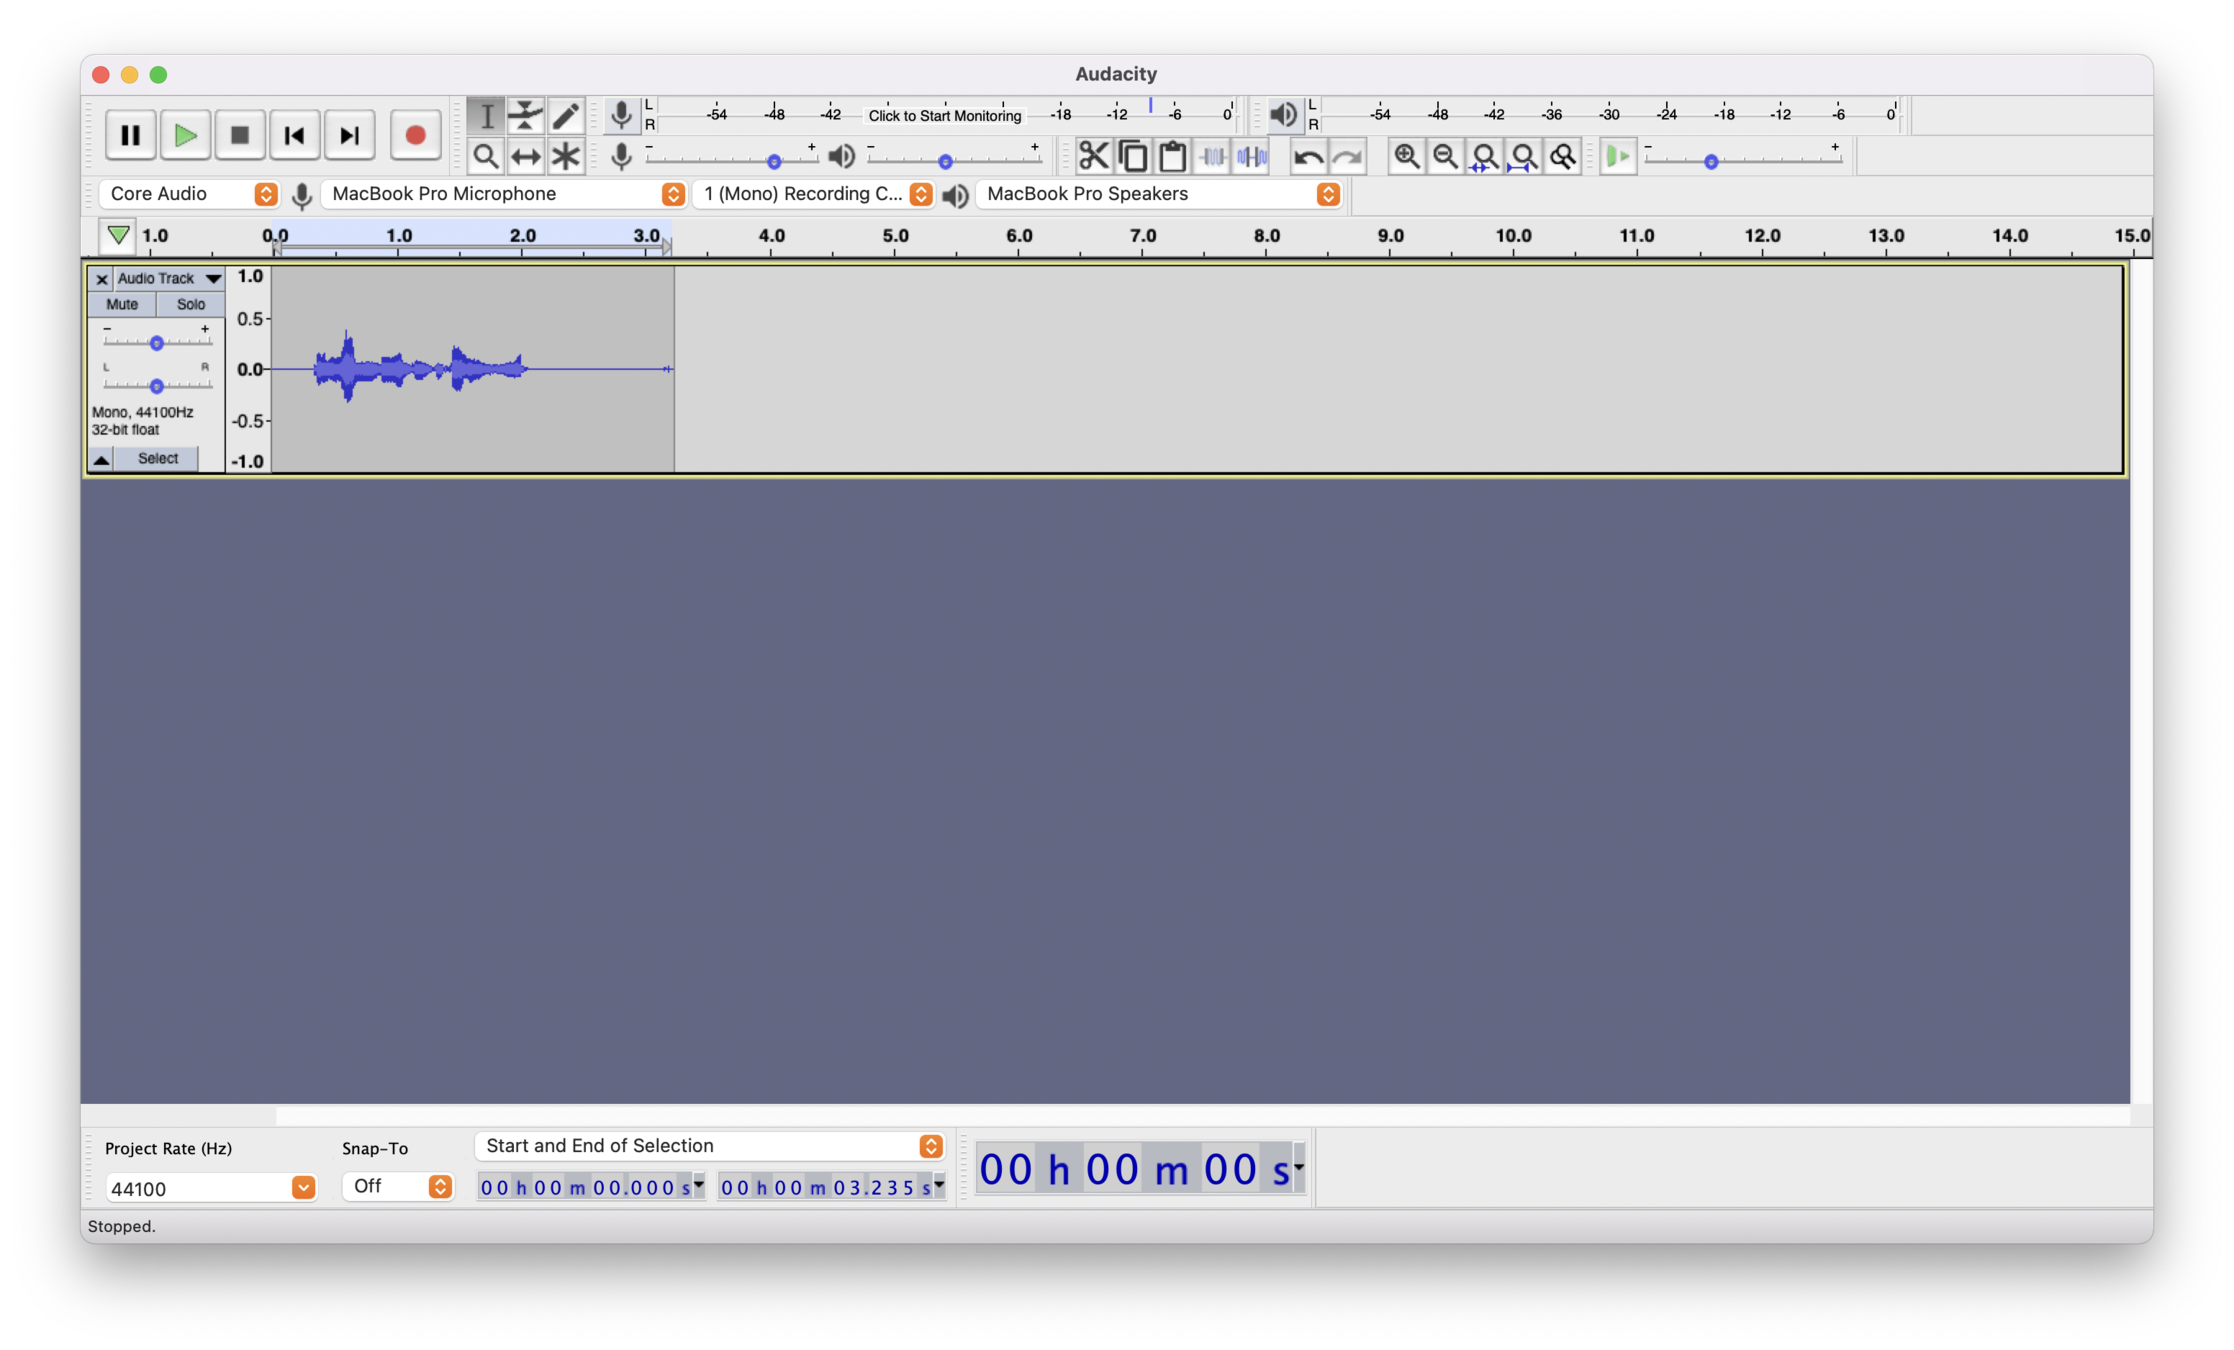The height and width of the screenshot is (1350, 2234).
Task: Mute the Audio Track
Action: (122, 304)
